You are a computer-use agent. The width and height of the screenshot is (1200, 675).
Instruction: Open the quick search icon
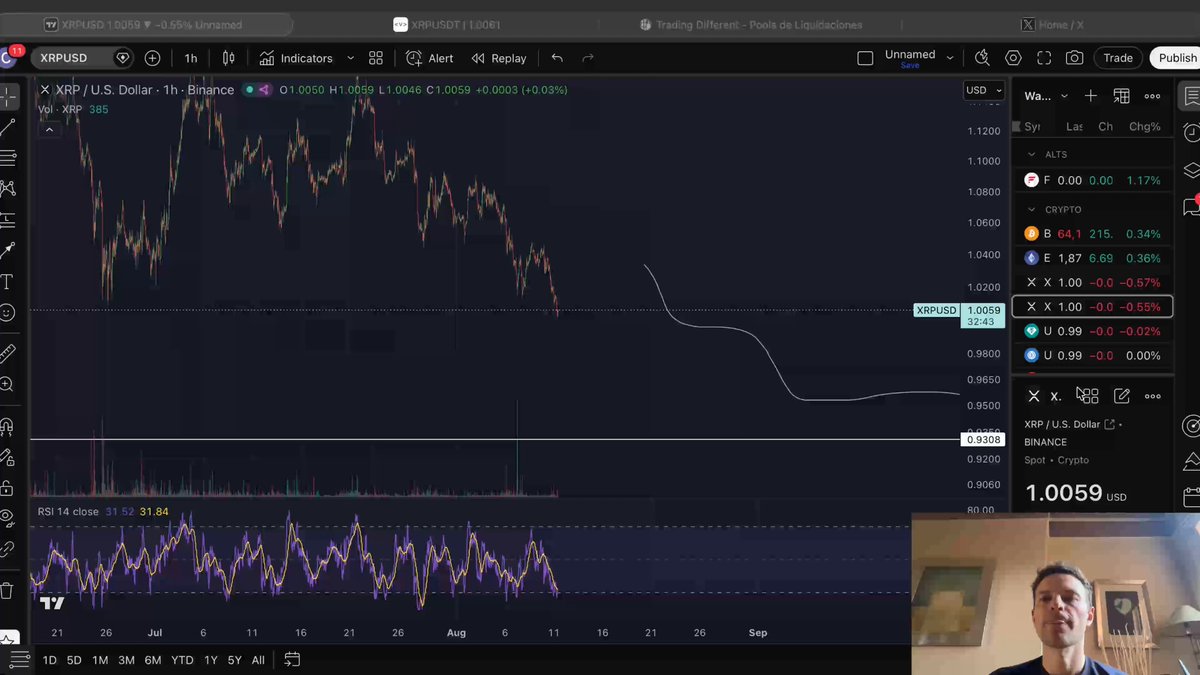(982, 58)
